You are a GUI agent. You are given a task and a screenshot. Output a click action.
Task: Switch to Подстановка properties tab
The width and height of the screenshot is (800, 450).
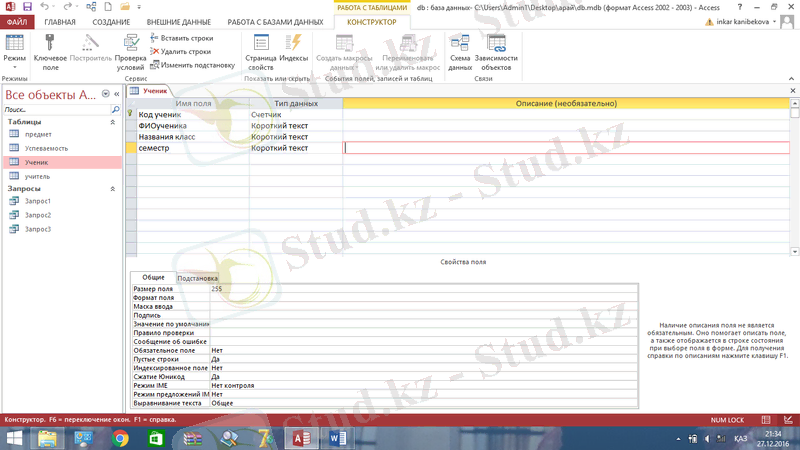[x=197, y=278]
